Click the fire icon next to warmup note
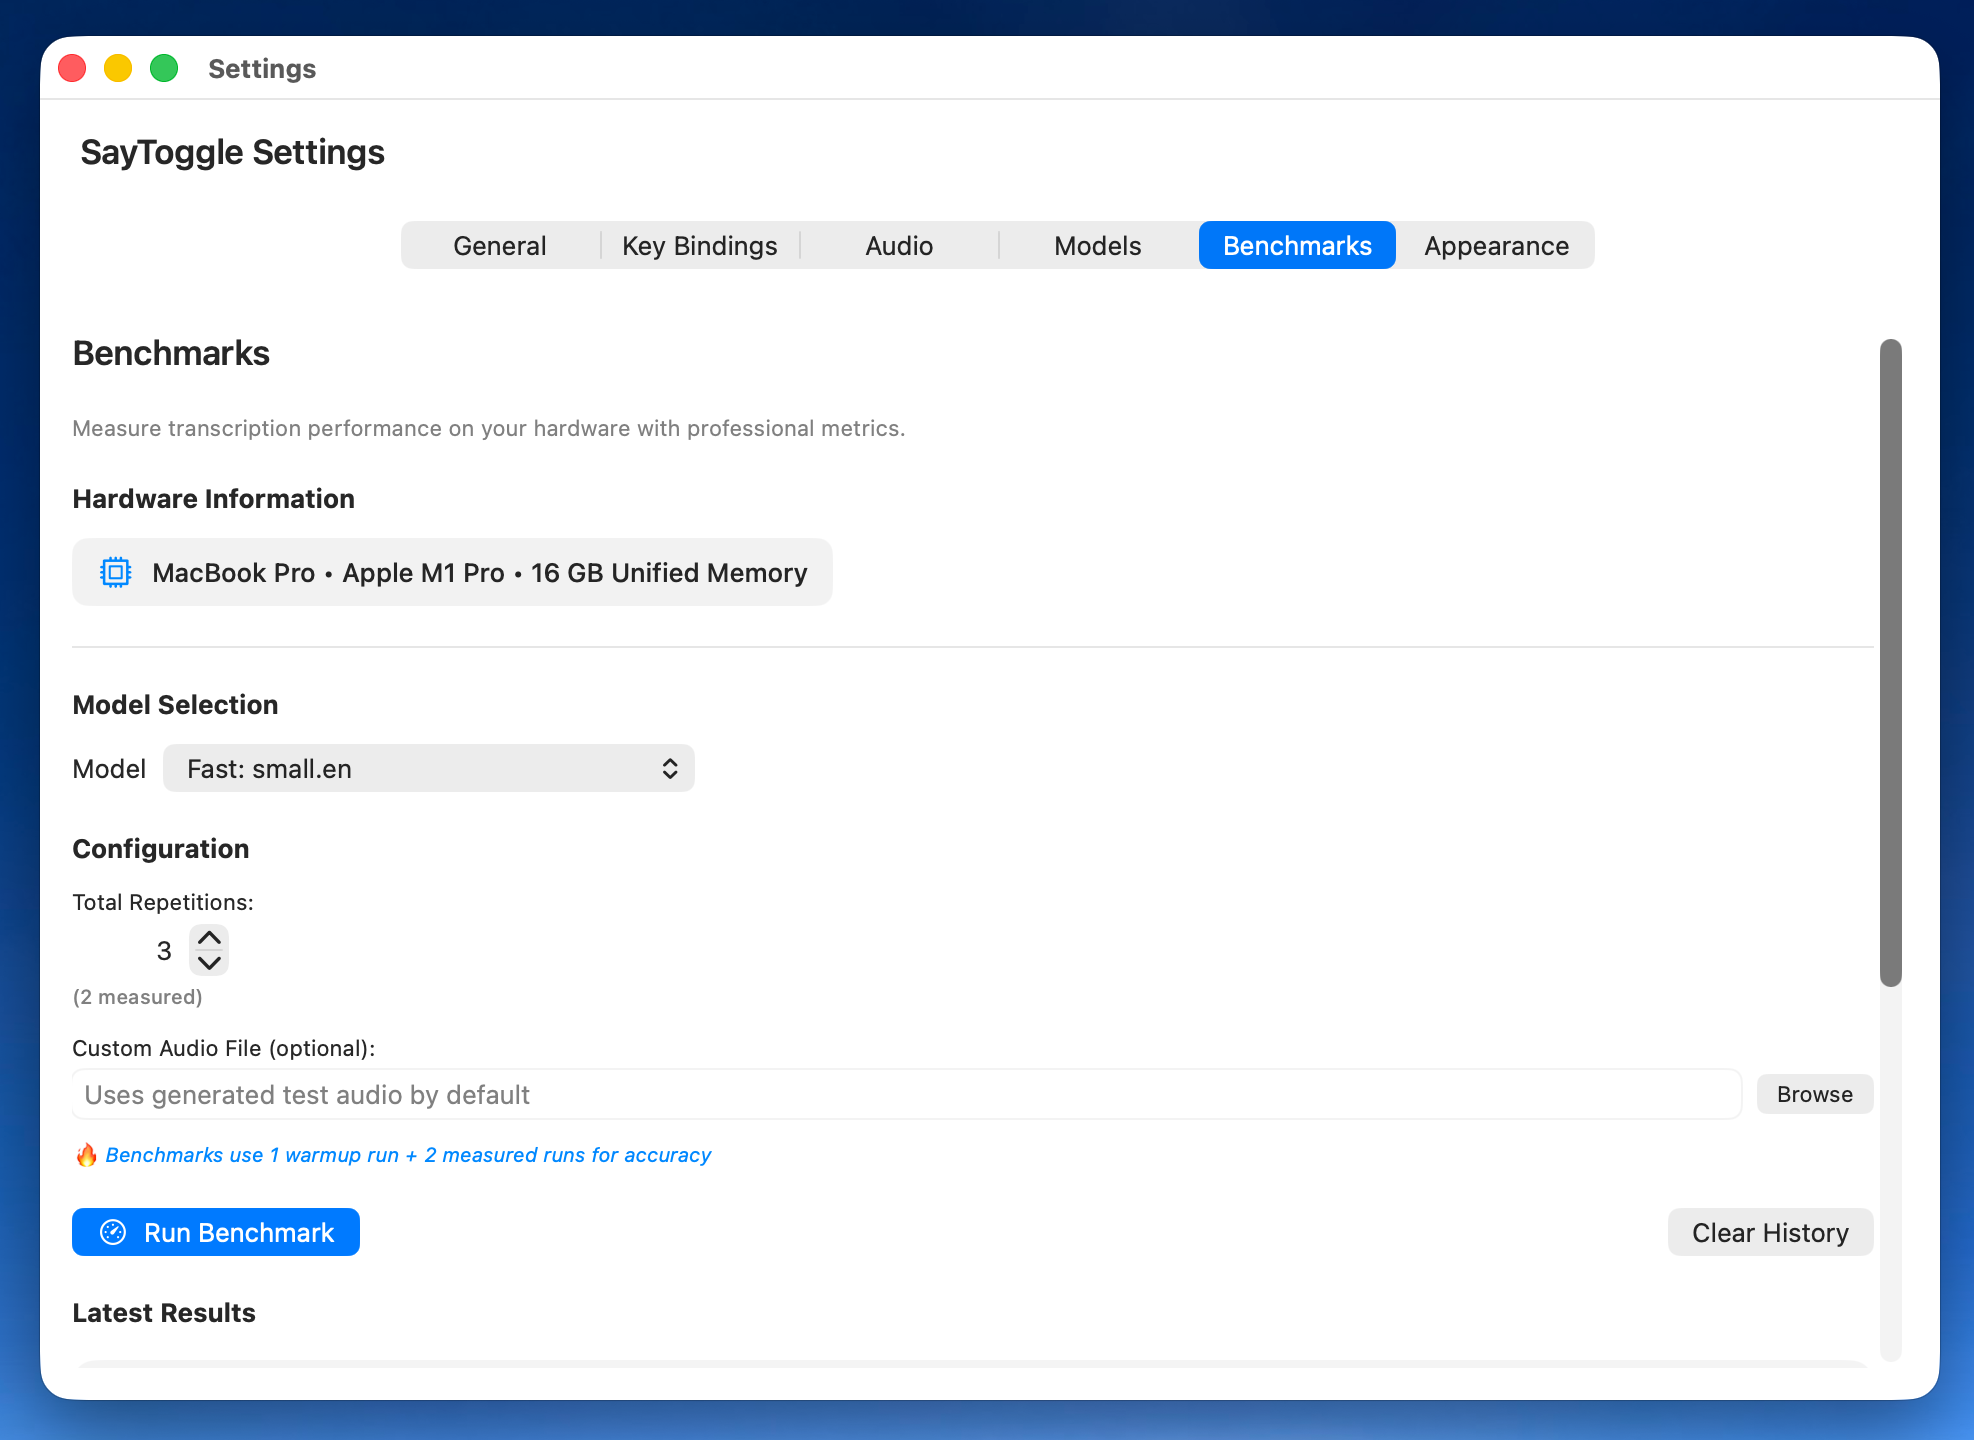 [x=87, y=1155]
